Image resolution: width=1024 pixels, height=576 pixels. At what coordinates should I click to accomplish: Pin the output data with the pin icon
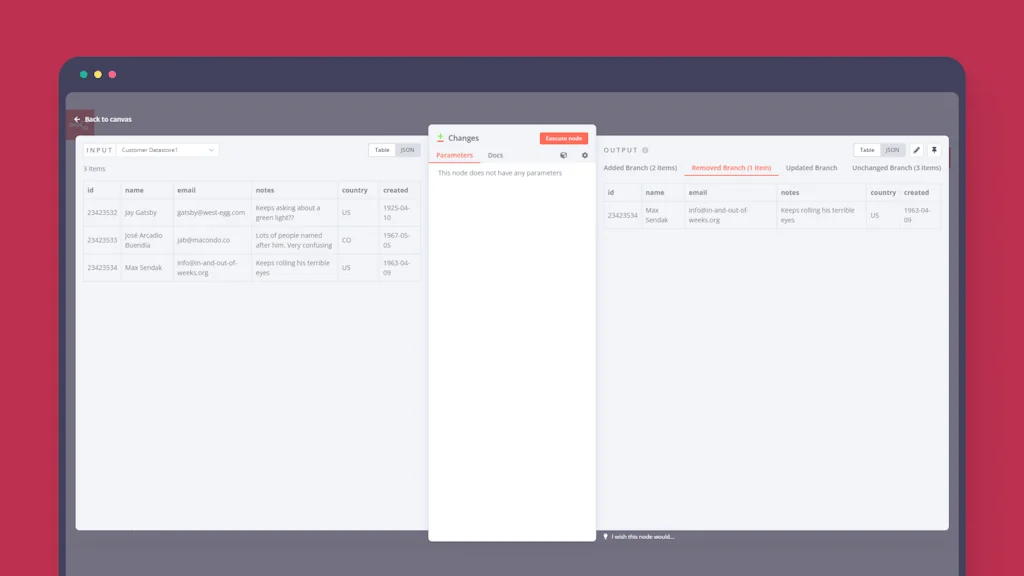(x=934, y=150)
